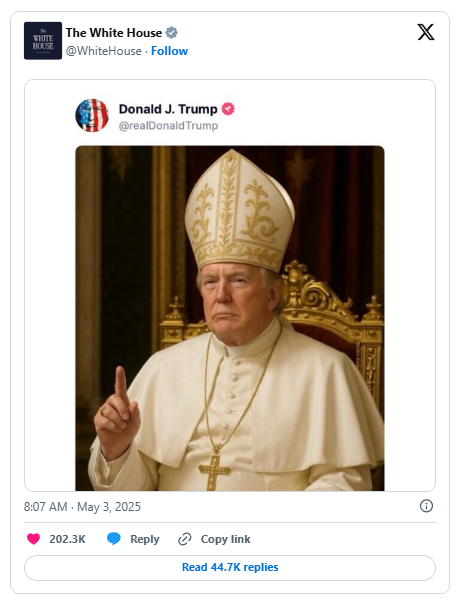461x601 pixels.
Task: Open the 8:07 AM May 3, 2025 timestamp
Action: pyautogui.click(x=82, y=507)
